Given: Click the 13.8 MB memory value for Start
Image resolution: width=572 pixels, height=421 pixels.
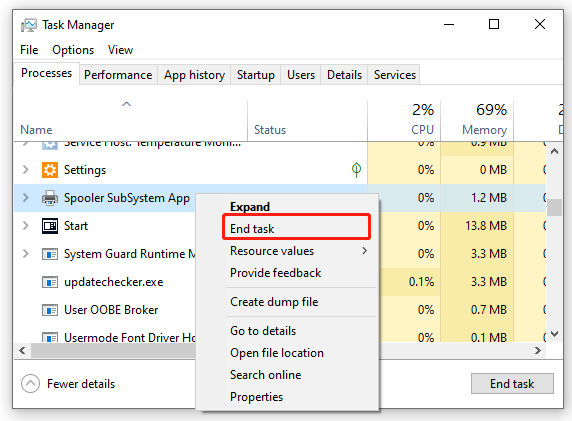Looking at the screenshot, I should click(x=486, y=226).
